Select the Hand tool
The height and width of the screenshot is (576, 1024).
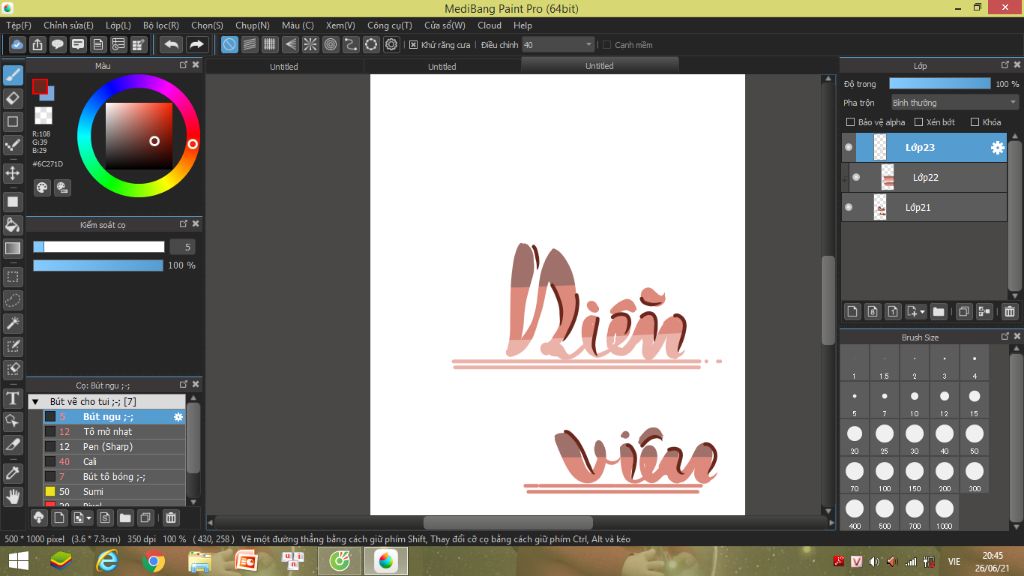tap(12, 497)
